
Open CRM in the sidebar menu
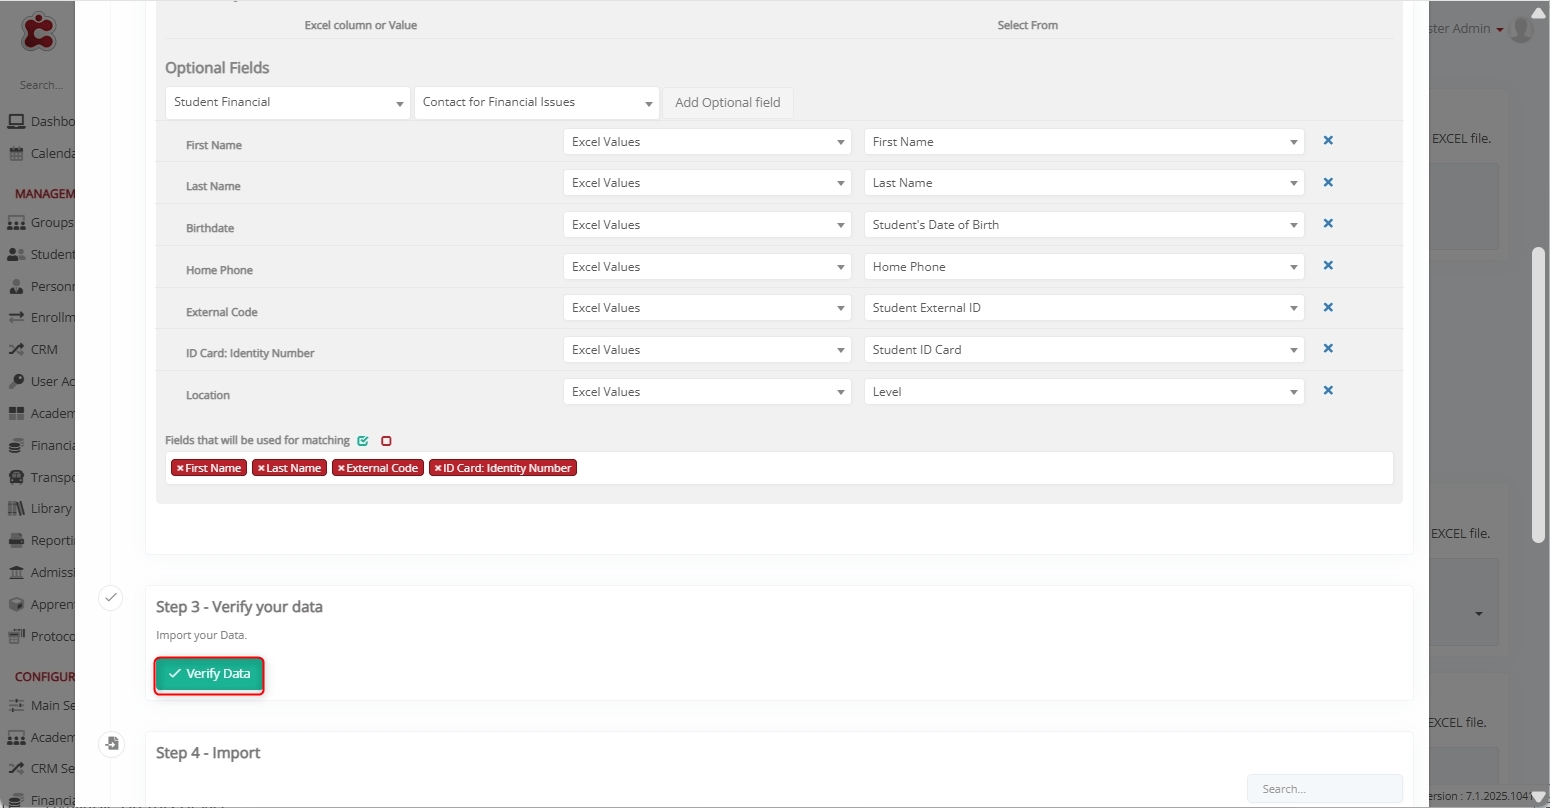coord(44,350)
